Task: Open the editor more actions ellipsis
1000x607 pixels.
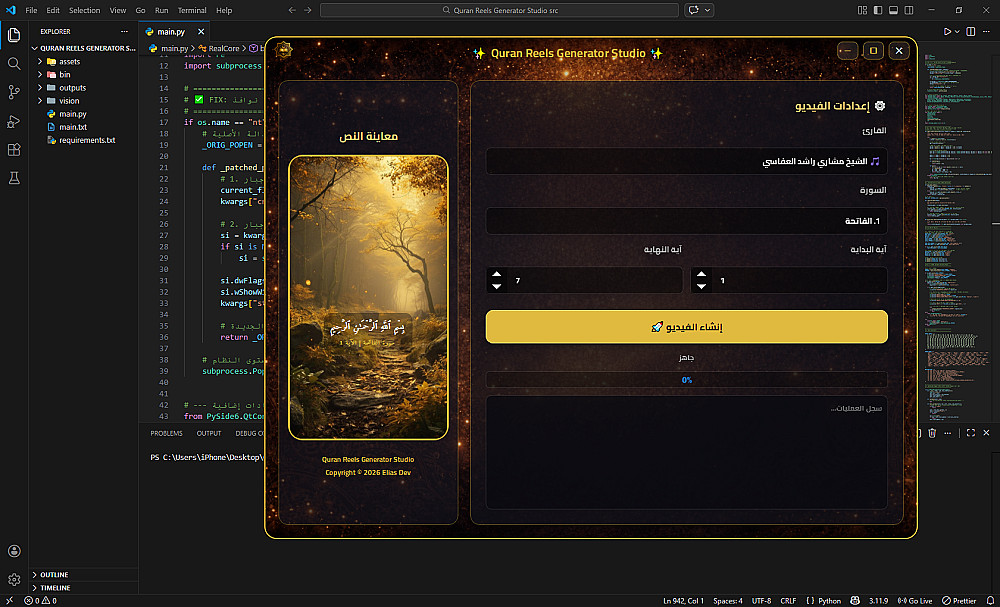Action: (986, 31)
